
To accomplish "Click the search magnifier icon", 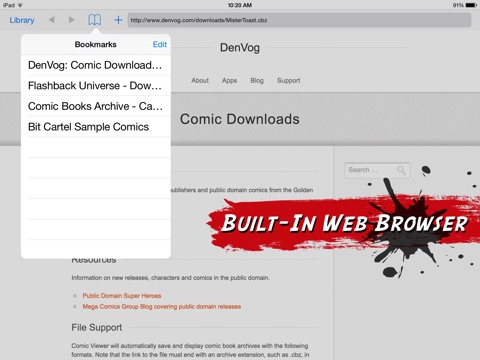I will click(x=401, y=170).
